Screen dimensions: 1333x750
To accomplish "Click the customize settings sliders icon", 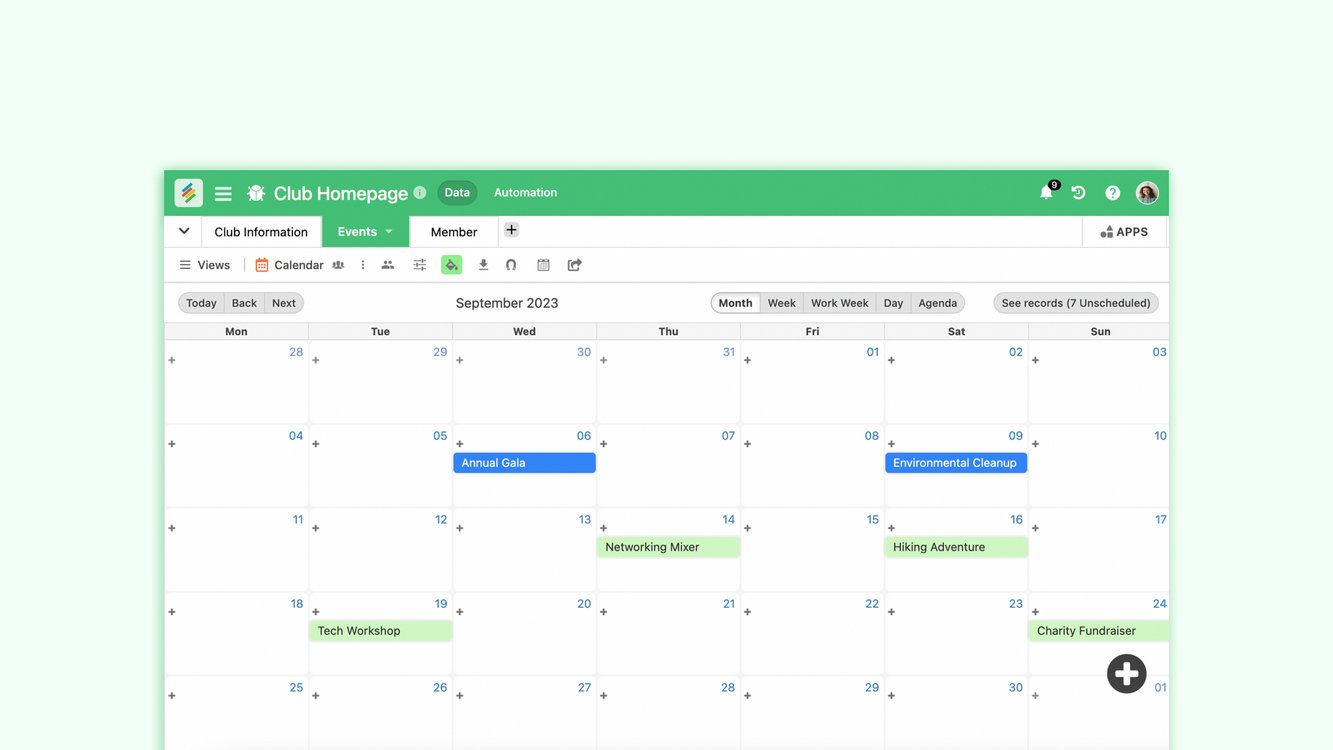I will [420, 265].
